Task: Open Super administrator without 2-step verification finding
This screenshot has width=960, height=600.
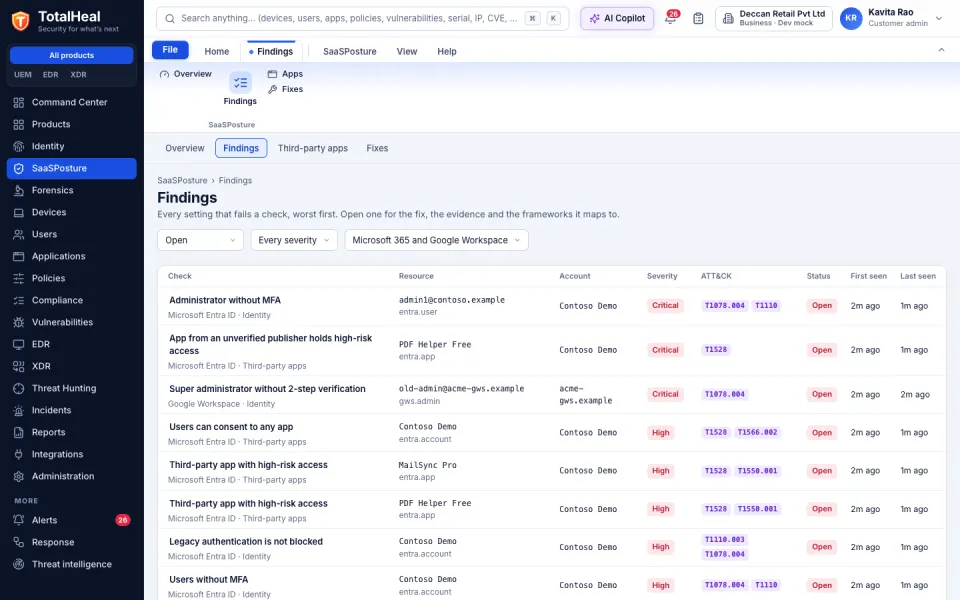Action: pos(268,389)
